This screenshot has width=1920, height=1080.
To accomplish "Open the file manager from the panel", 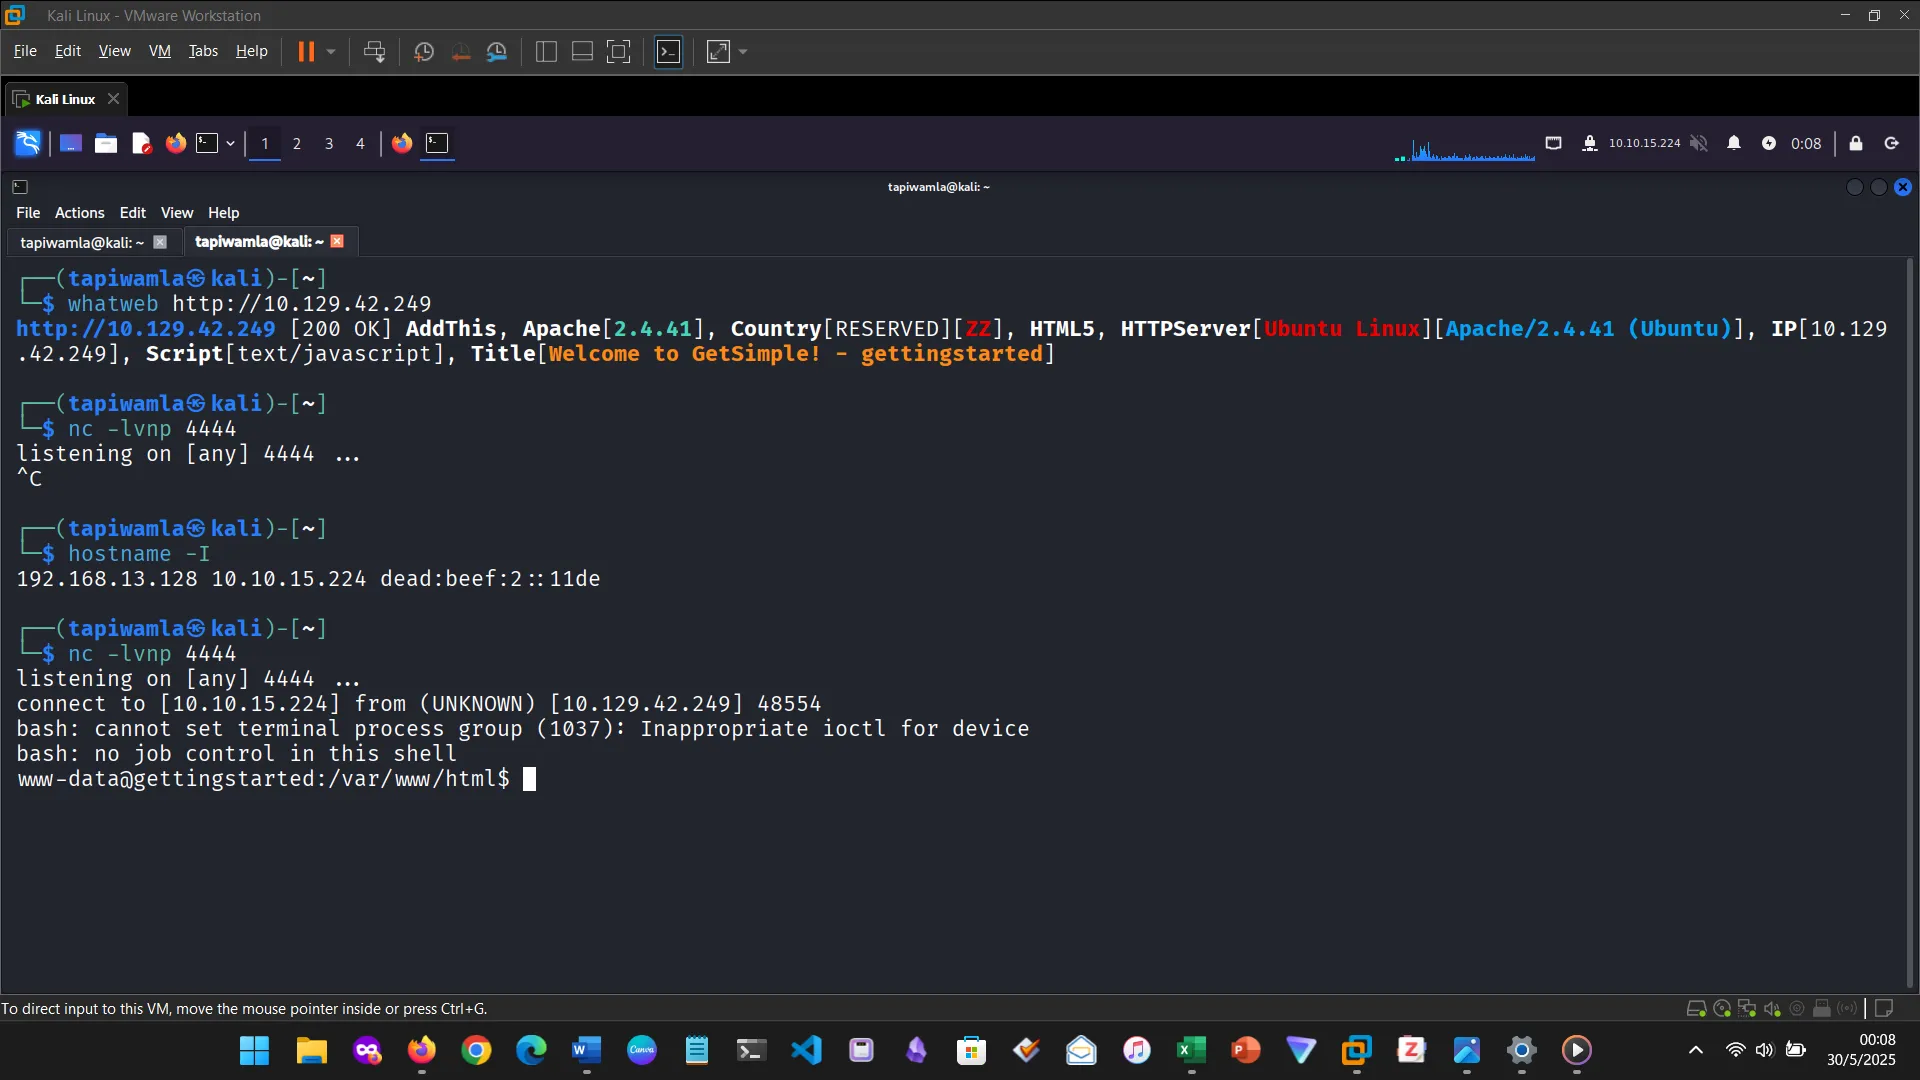I will [x=105, y=143].
